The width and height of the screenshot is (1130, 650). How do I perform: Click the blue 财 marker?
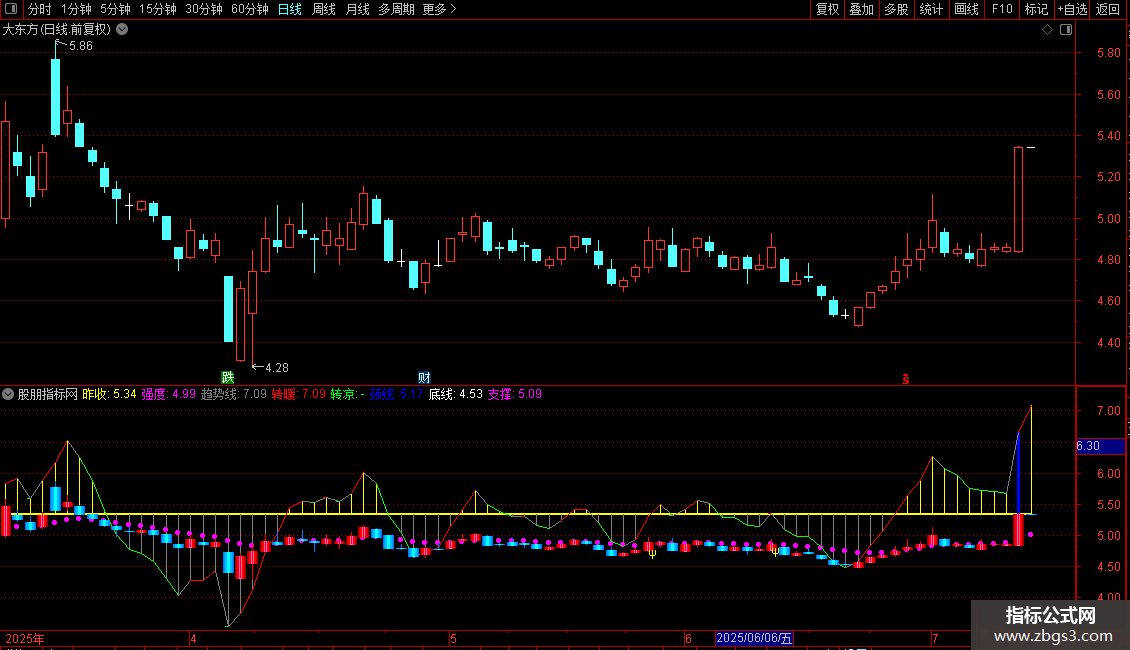coord(424,378)
